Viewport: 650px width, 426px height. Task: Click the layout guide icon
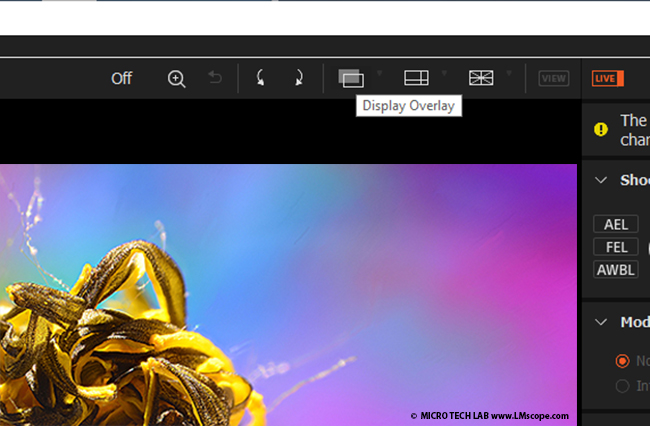(416, 78)
